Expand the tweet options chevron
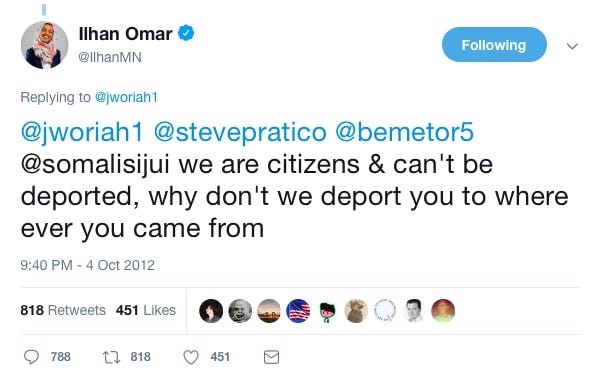Viewport: 594px width, 380px height. 572,46
